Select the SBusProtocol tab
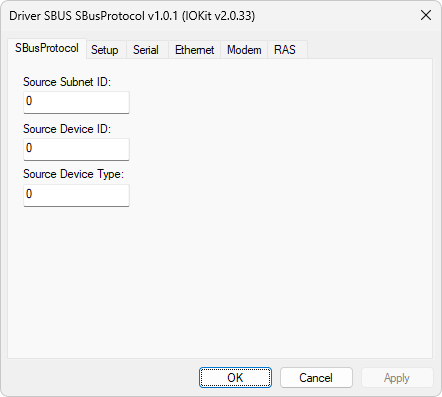 click(x=47, y=48)
